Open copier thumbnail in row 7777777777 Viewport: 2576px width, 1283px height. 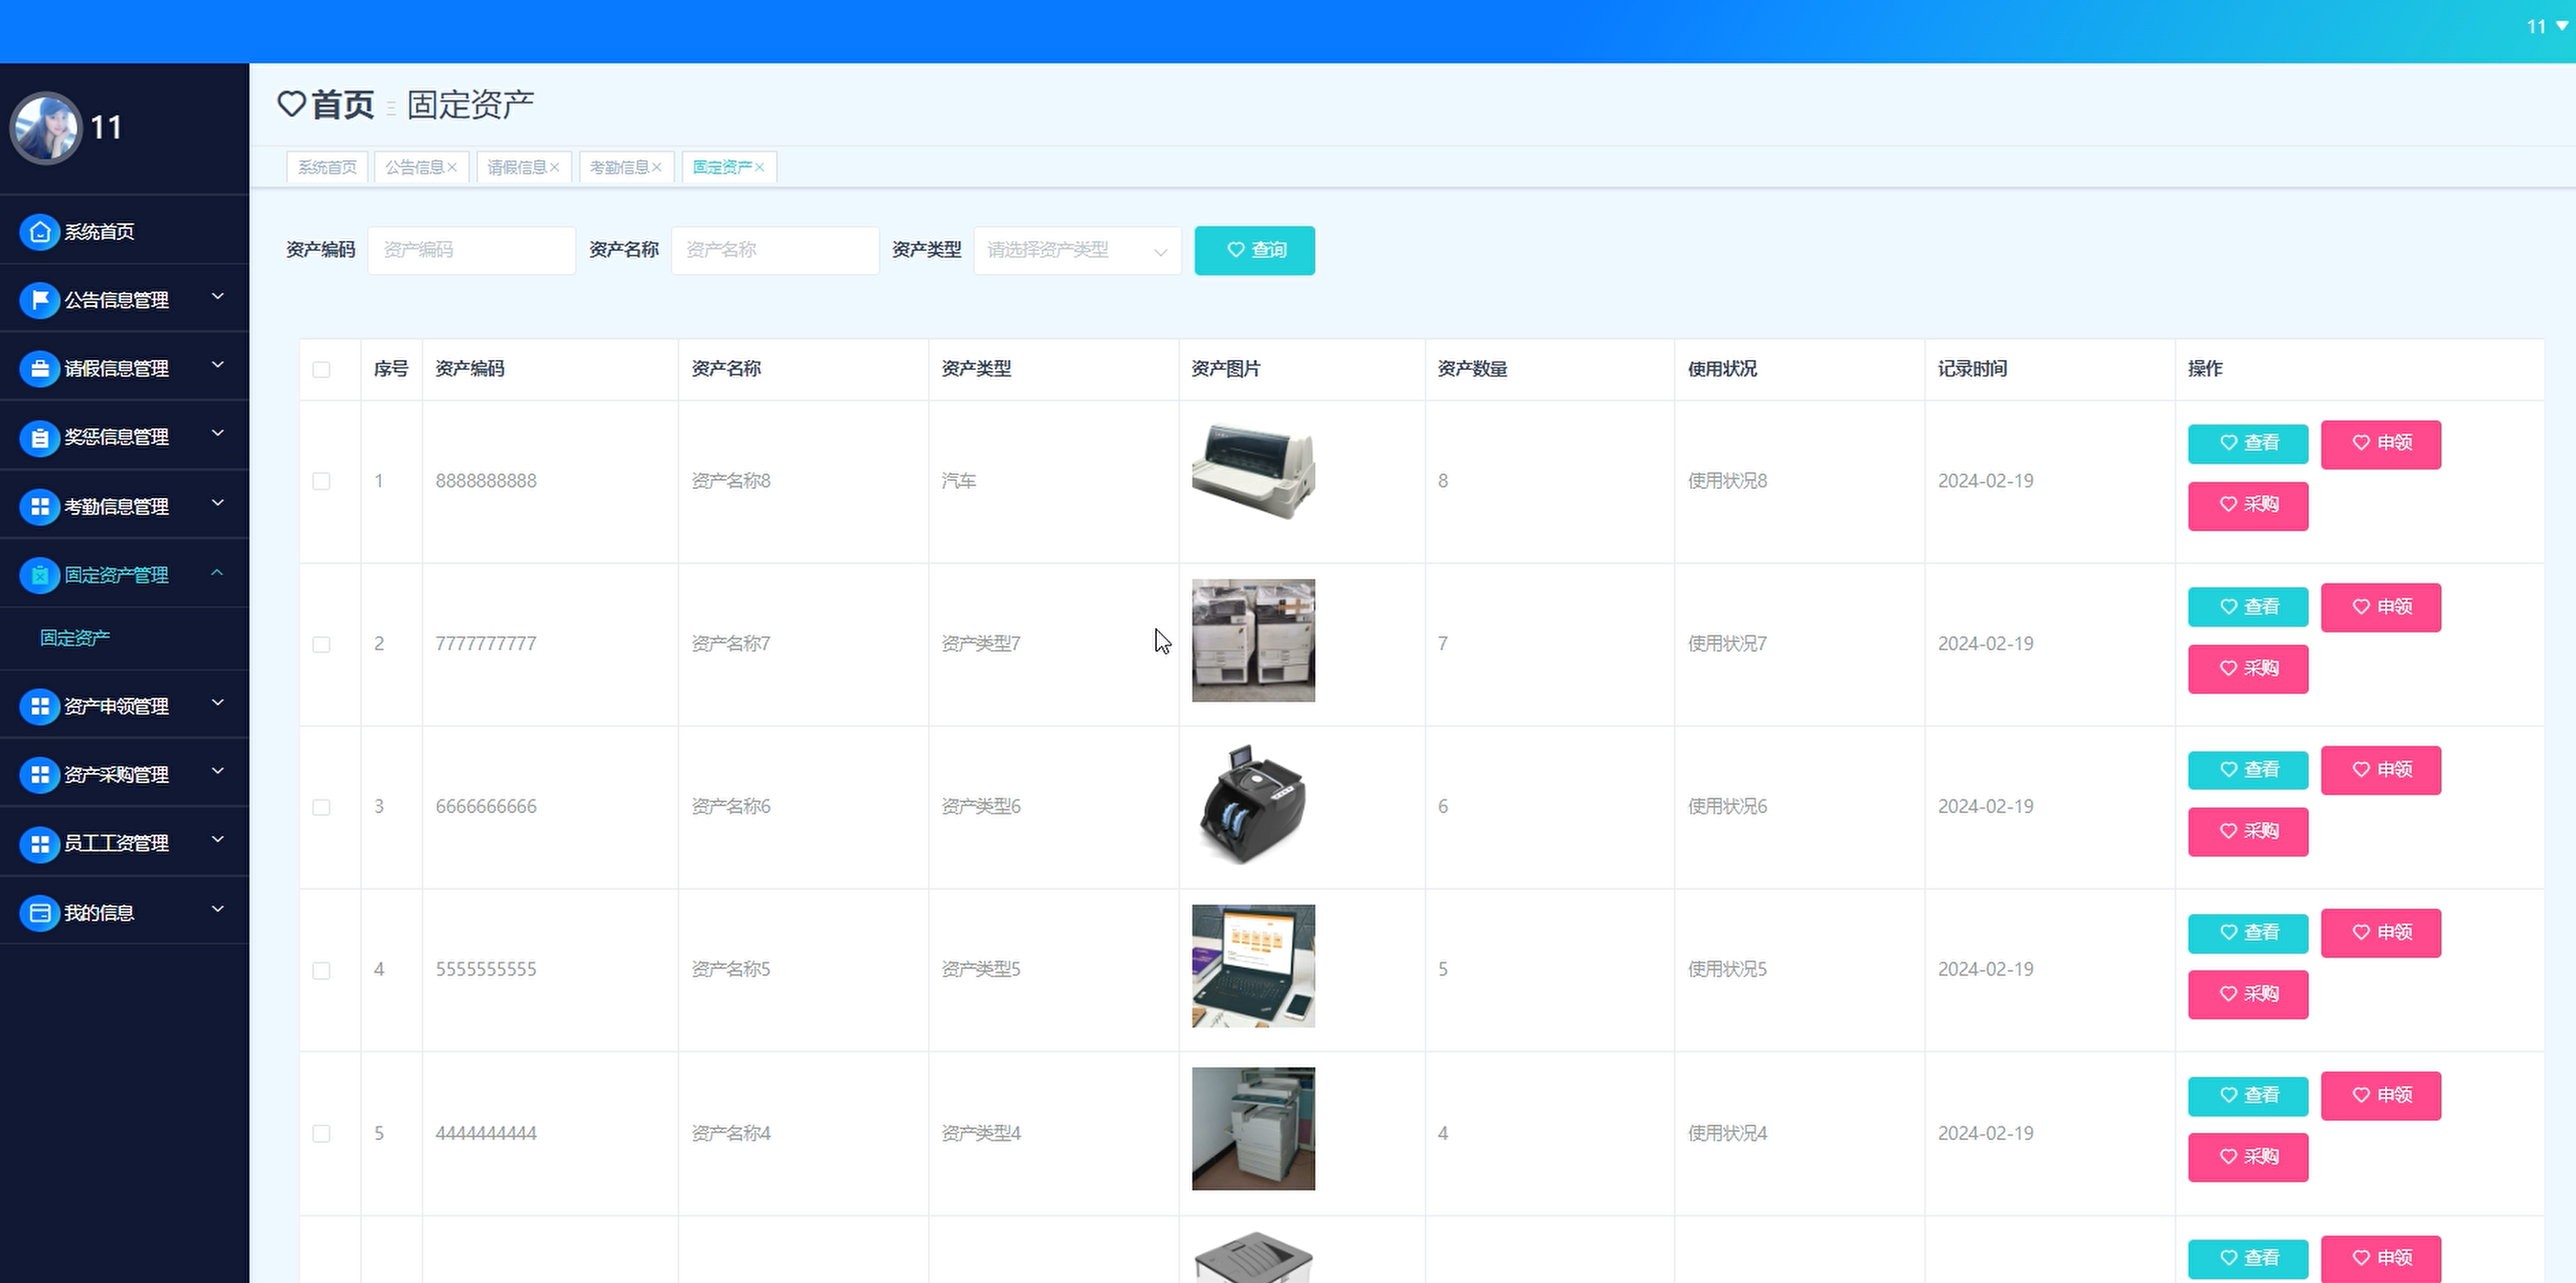(1253, 640)
